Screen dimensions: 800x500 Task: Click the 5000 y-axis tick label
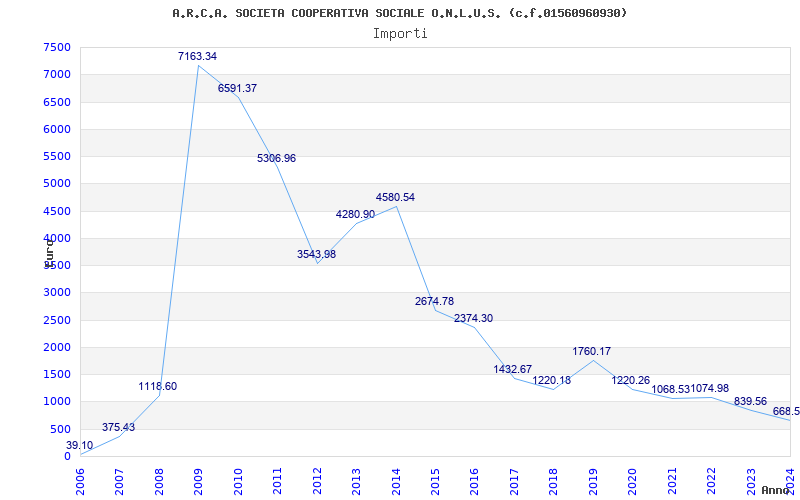57,184
